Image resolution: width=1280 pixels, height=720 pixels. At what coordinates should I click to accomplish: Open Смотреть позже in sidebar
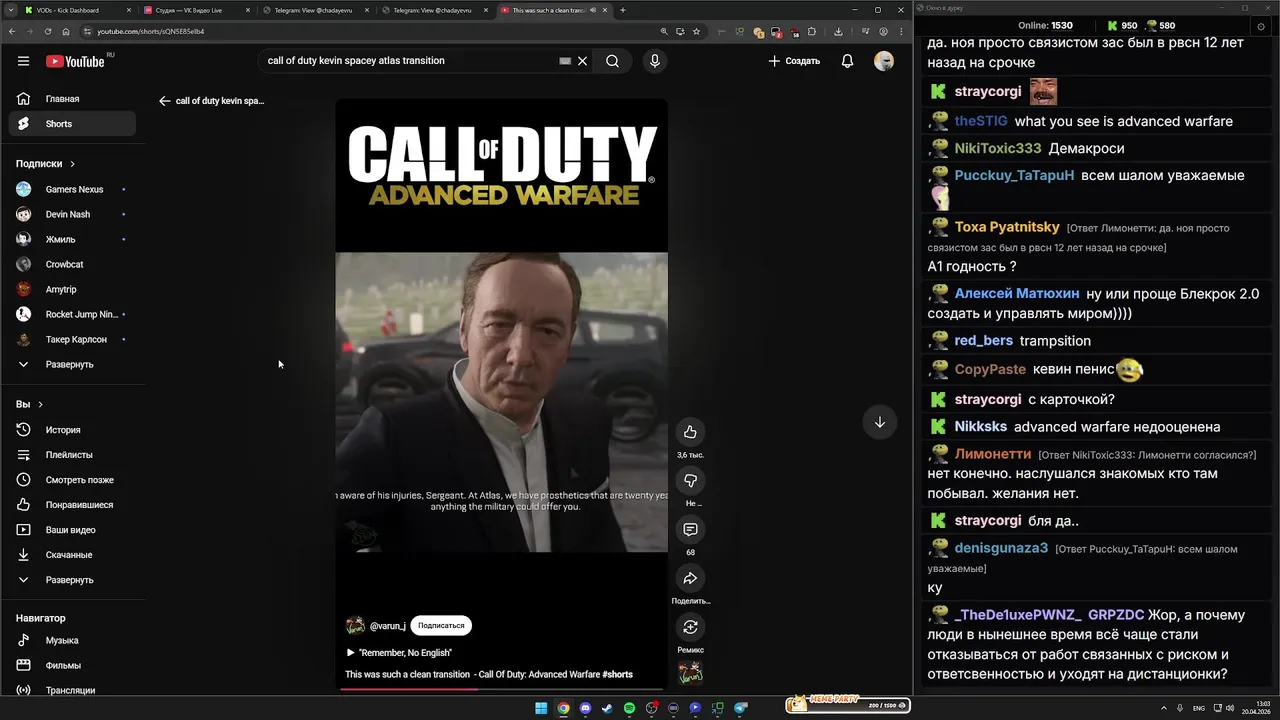[x=72, y=480]
